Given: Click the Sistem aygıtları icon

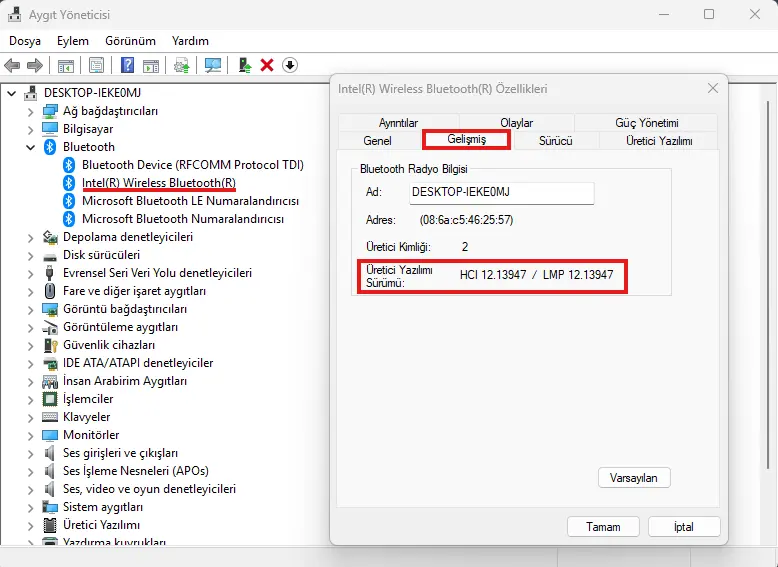Looking at the screenshot, I should click(x=50, y=507).
